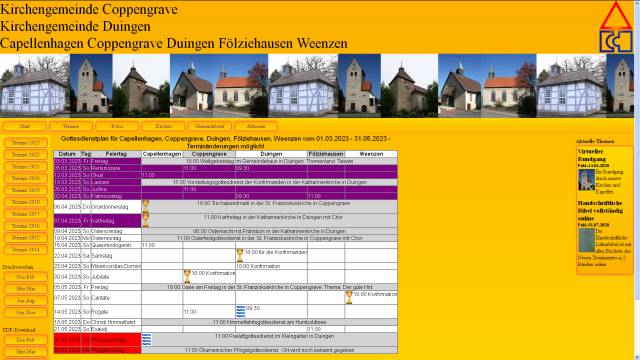Click the Weenzen column header

coord(371,154)
